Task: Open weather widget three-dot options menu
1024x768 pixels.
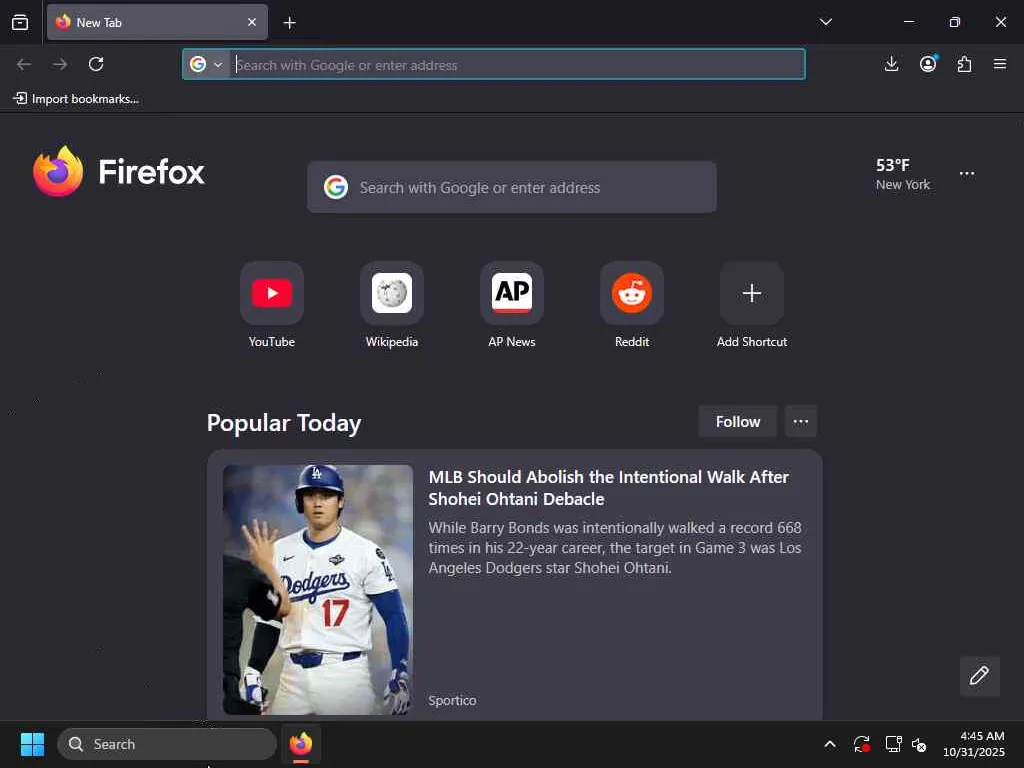Action: click(x=967, y=174)
